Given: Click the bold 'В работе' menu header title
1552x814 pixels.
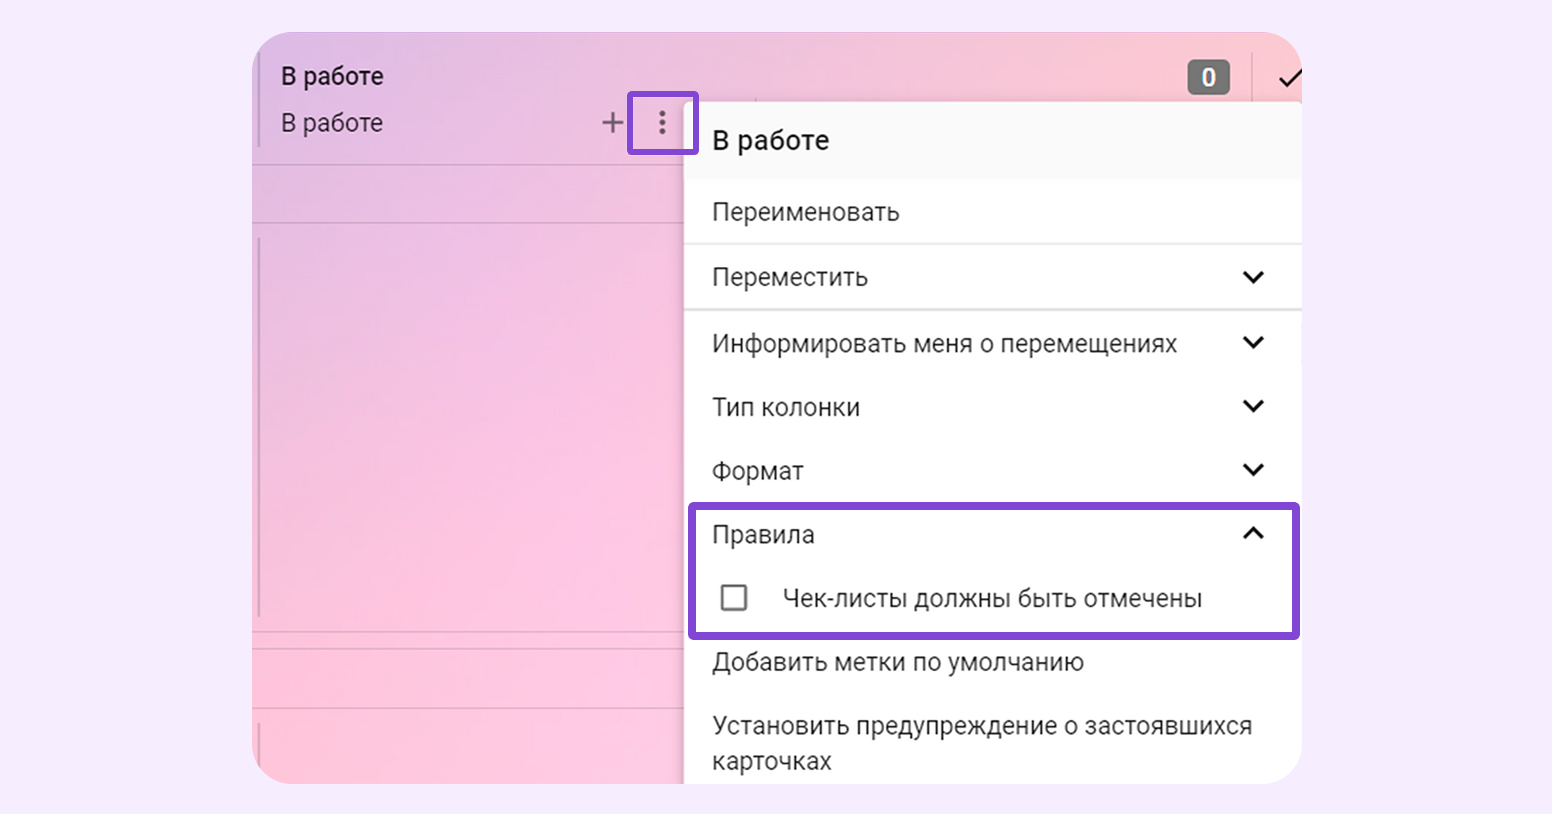Looking at the screenshot, I should coord(770,141).
